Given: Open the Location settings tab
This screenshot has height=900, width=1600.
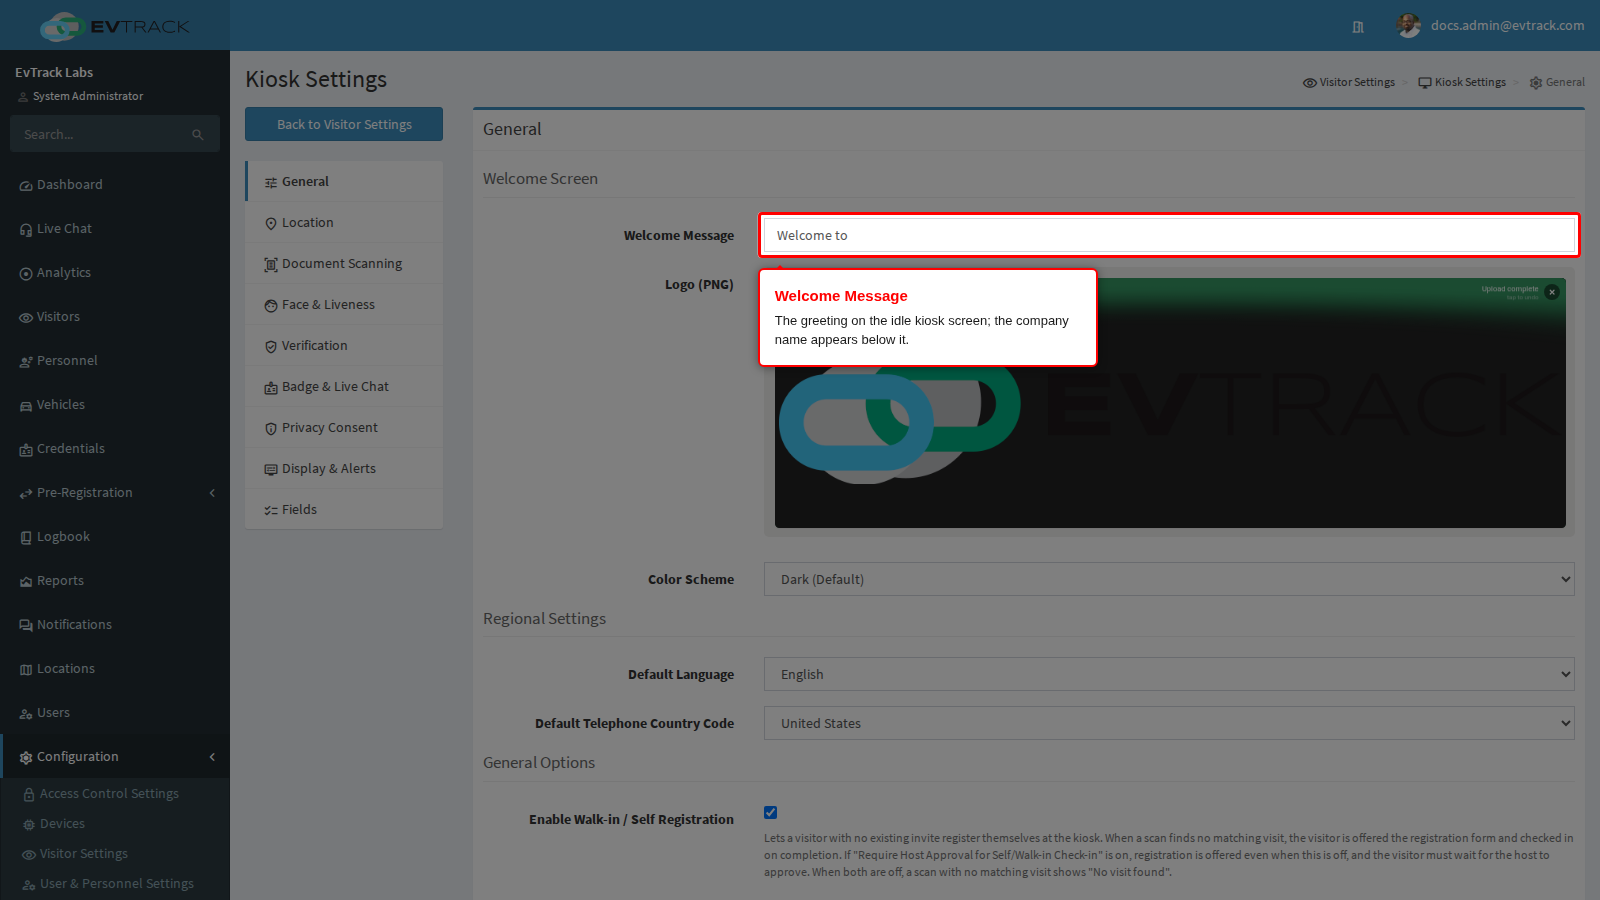Looking at the screenshot, I should click(x=344, y=223).
